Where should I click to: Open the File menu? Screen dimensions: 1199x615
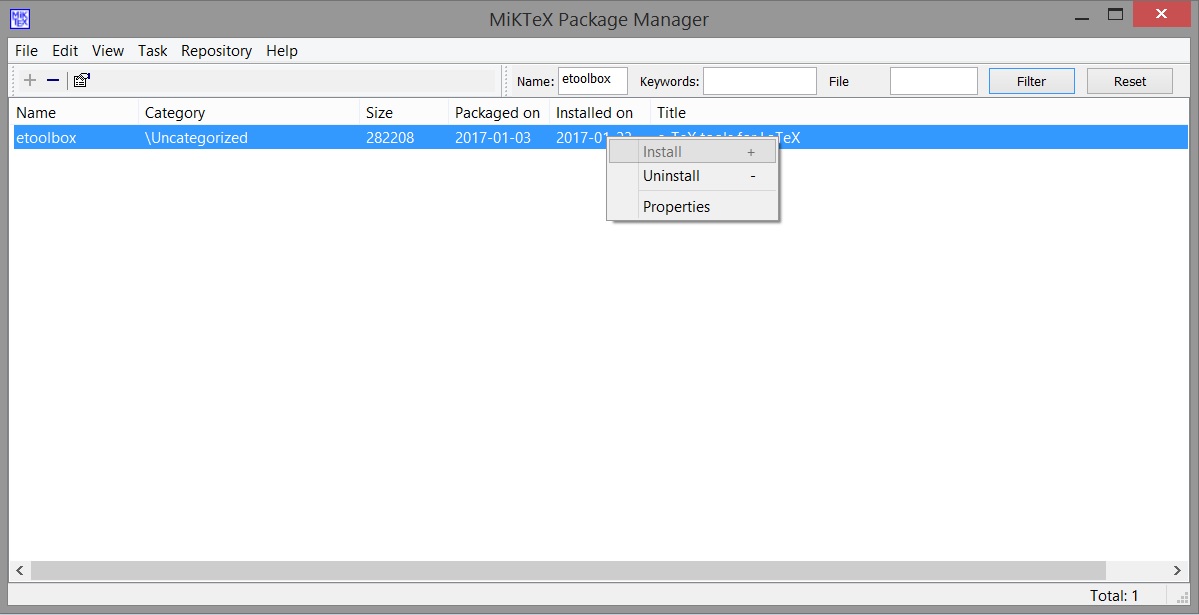(26, 50)
